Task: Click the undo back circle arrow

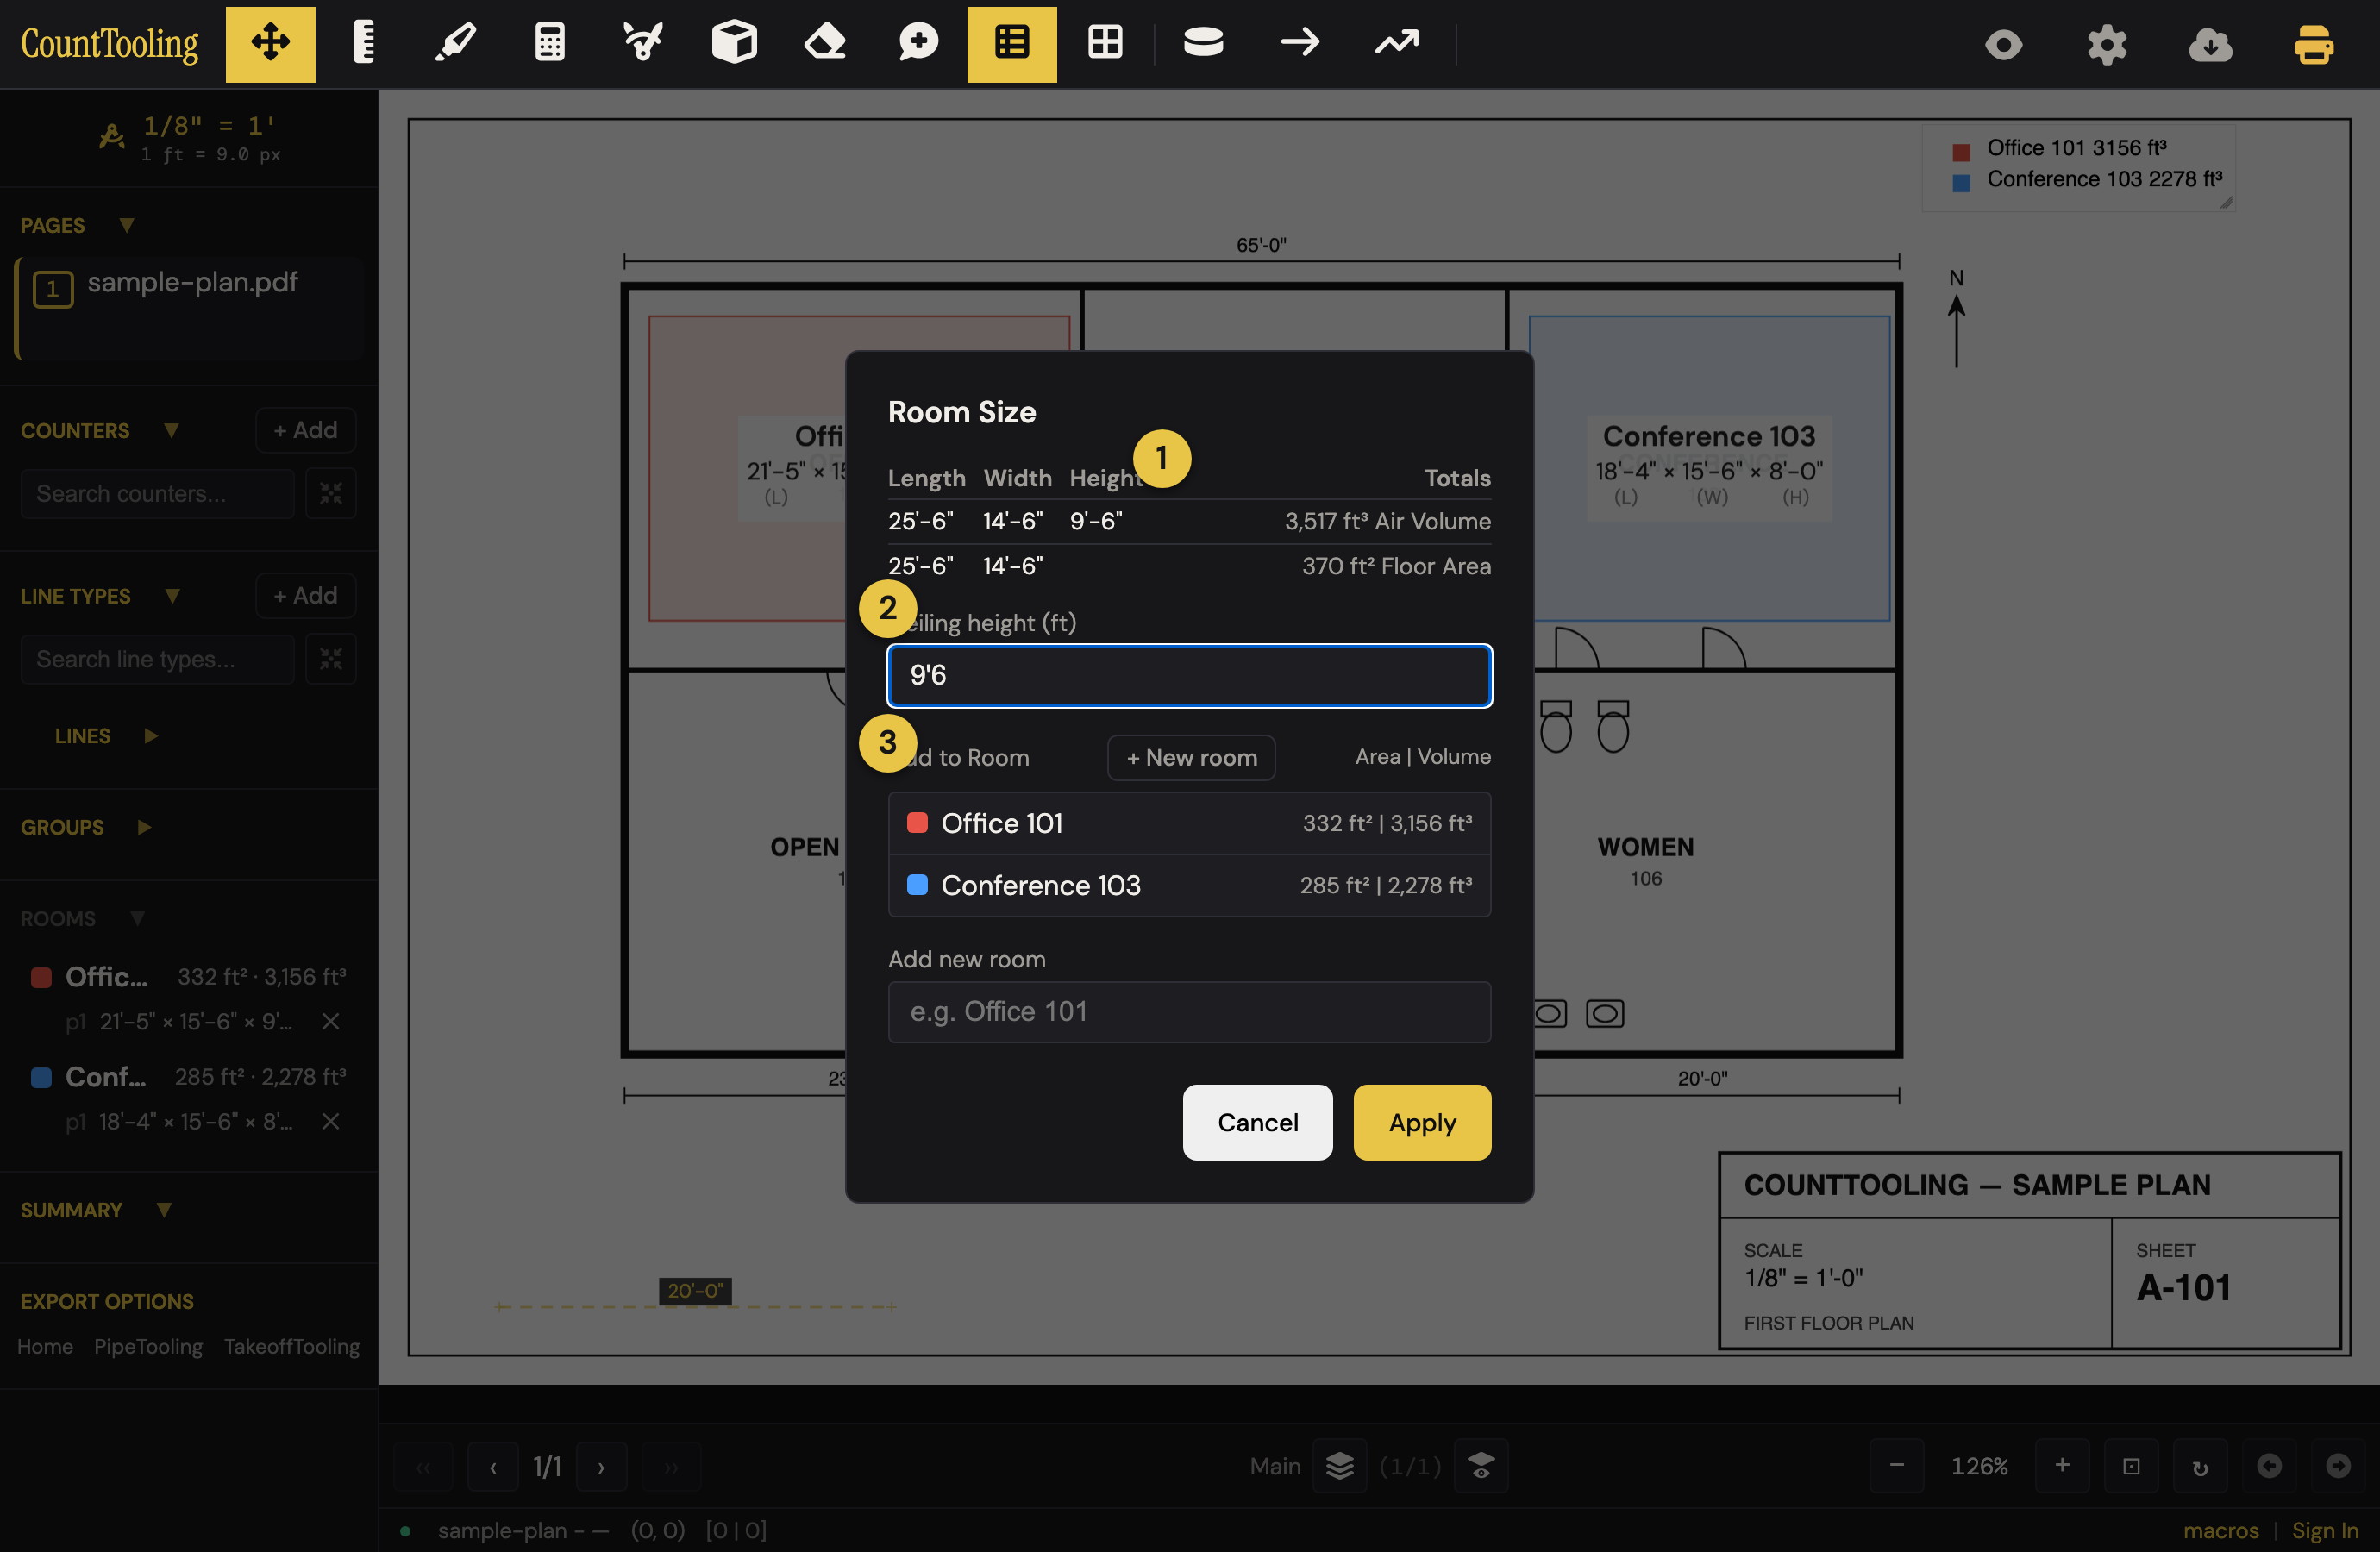Action: [x=2269, y=1466]
